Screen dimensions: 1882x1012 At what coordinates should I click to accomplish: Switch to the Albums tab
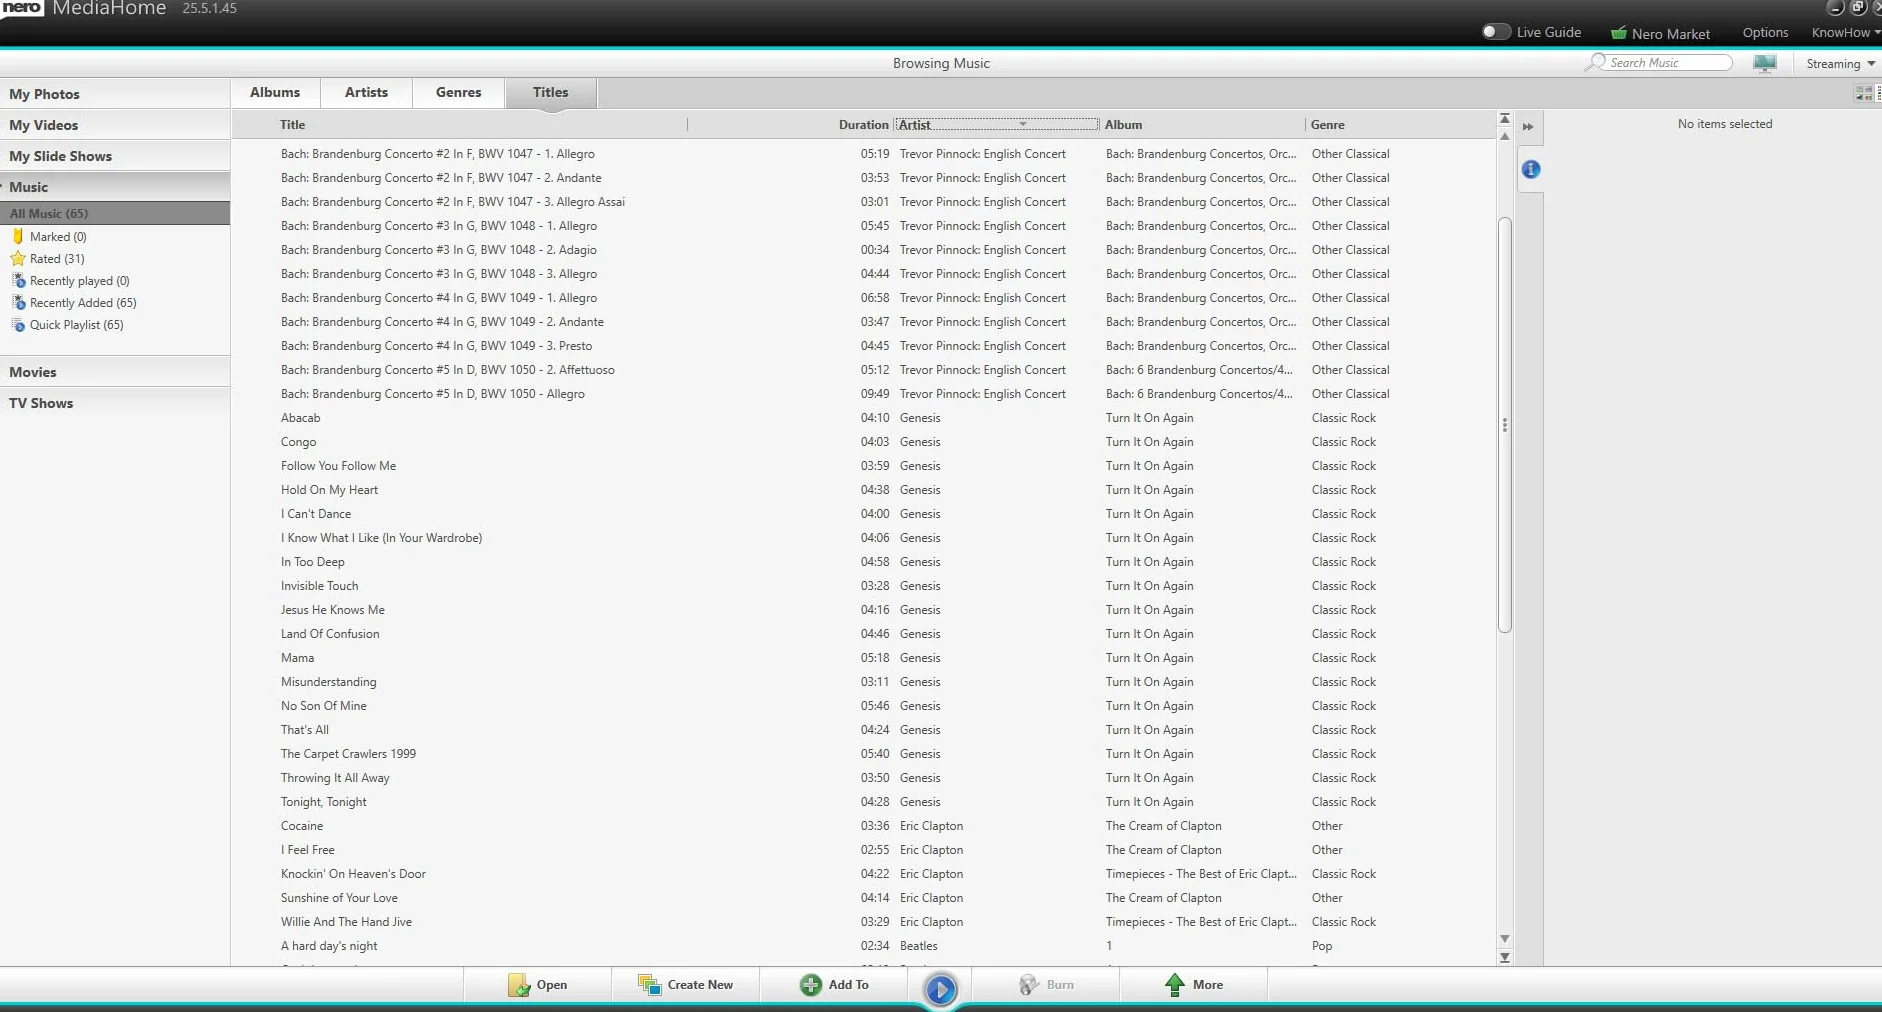(x=275, y=92)
